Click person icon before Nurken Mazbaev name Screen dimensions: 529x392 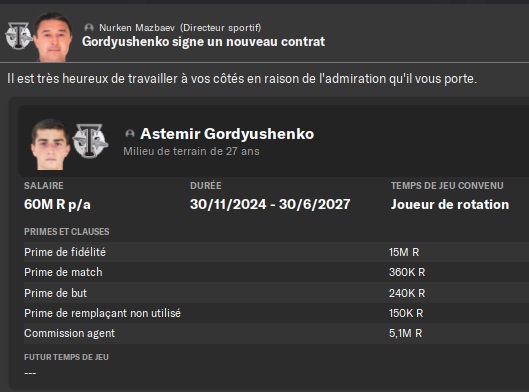(89, 28)
